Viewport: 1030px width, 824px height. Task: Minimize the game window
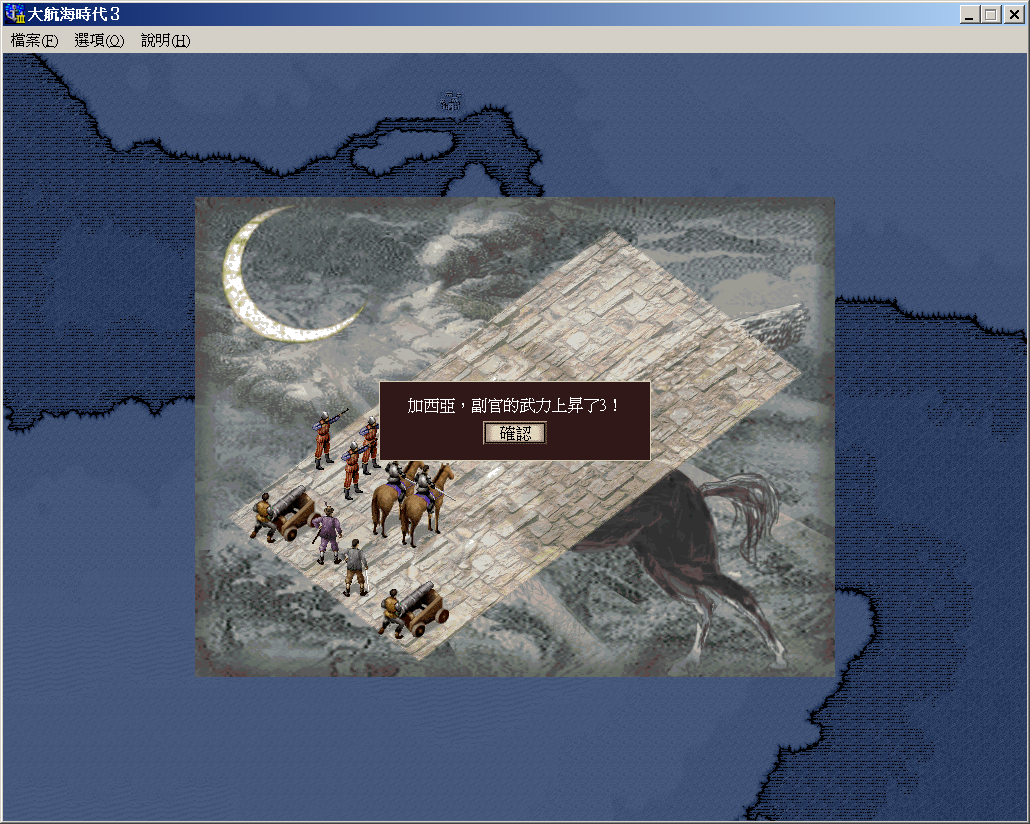[x=970, y=15]
